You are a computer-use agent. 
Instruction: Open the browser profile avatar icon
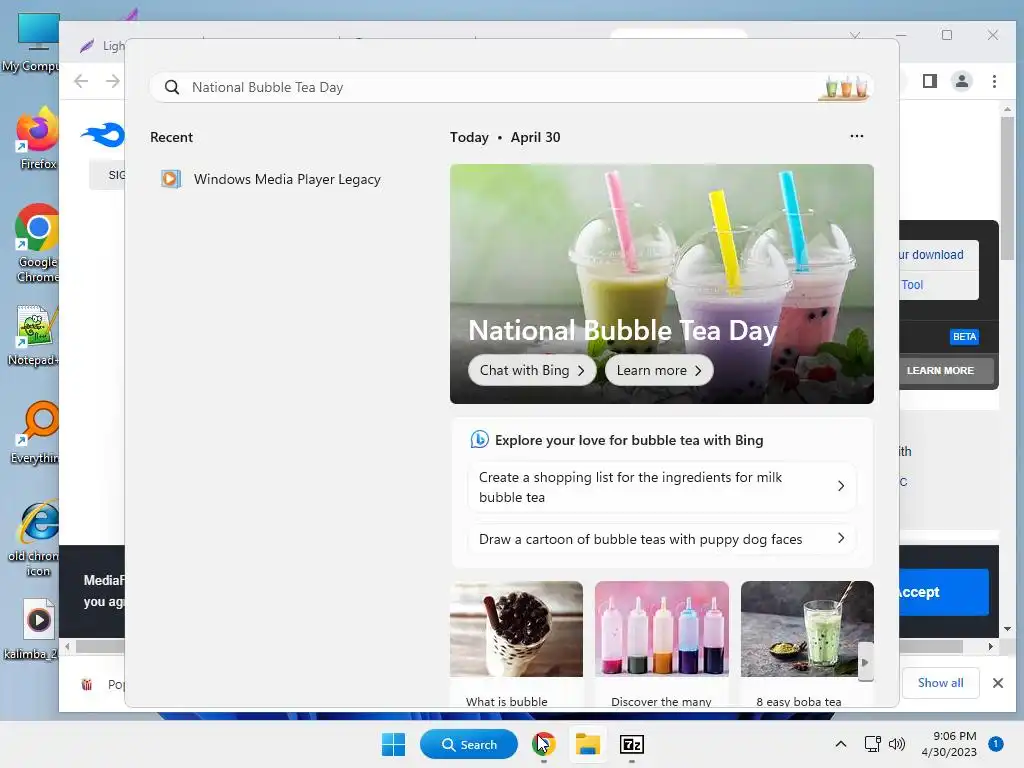[962, 81]
